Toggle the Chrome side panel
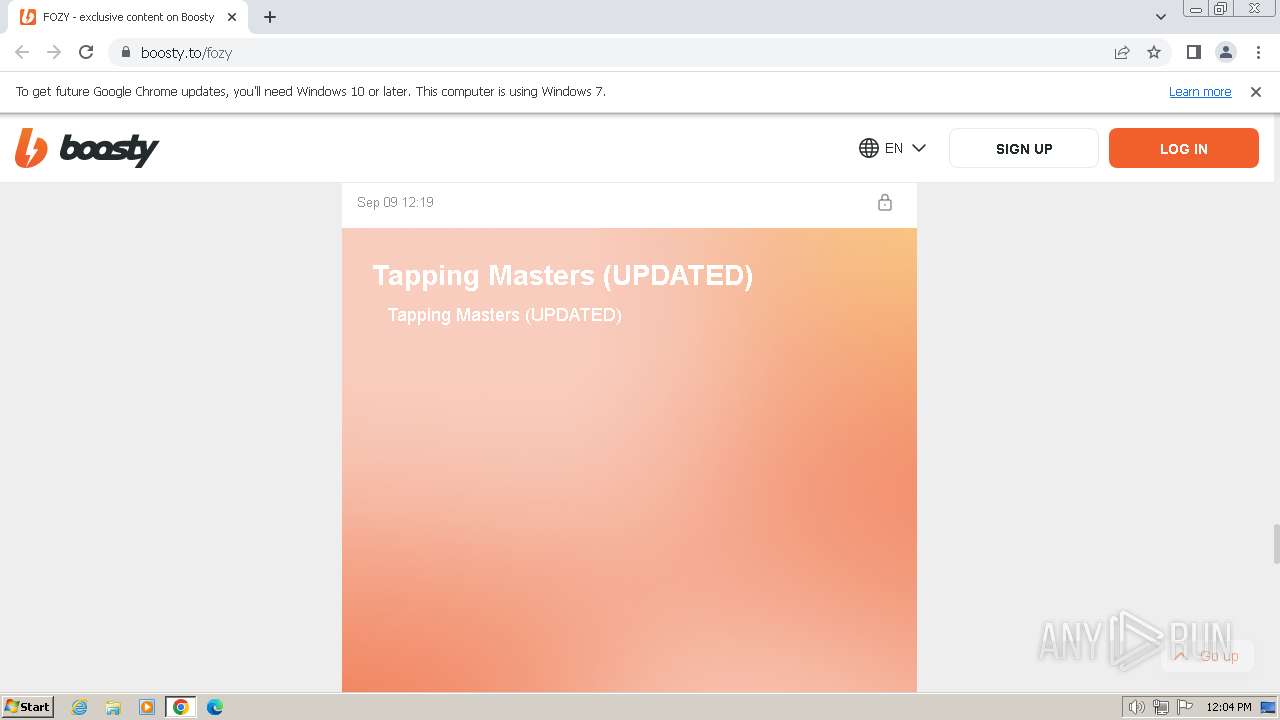This screenshot has width=1280, height=720. [1193, 52]
